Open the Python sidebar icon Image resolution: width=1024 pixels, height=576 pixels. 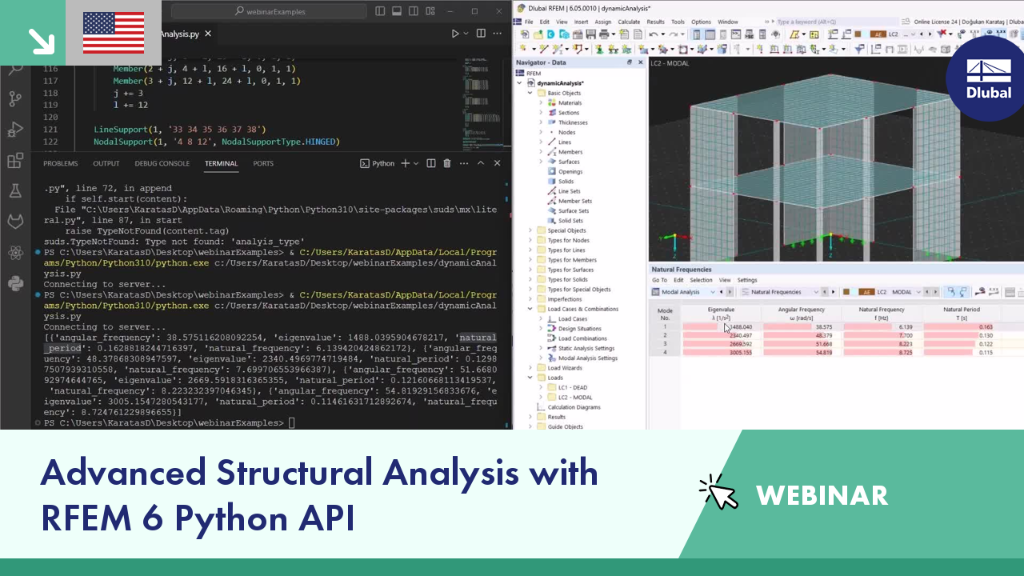coord(15,283)
